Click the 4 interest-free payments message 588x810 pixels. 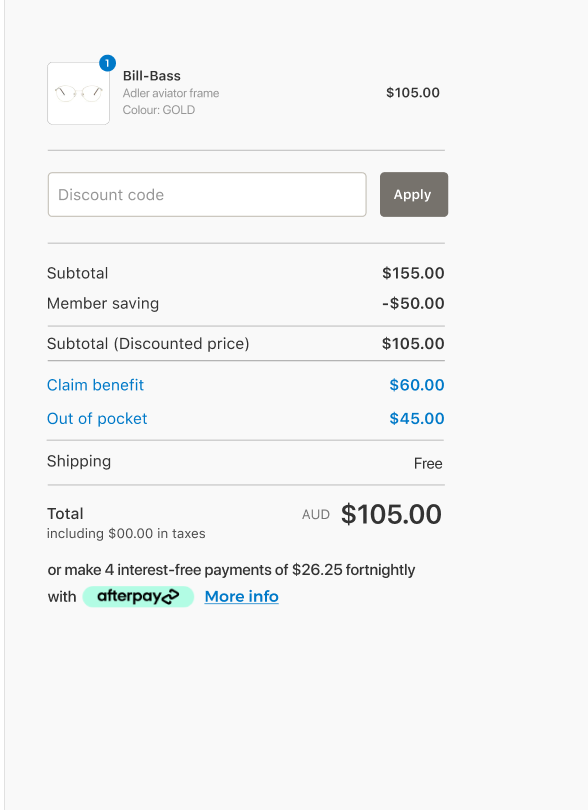(231, 570)
